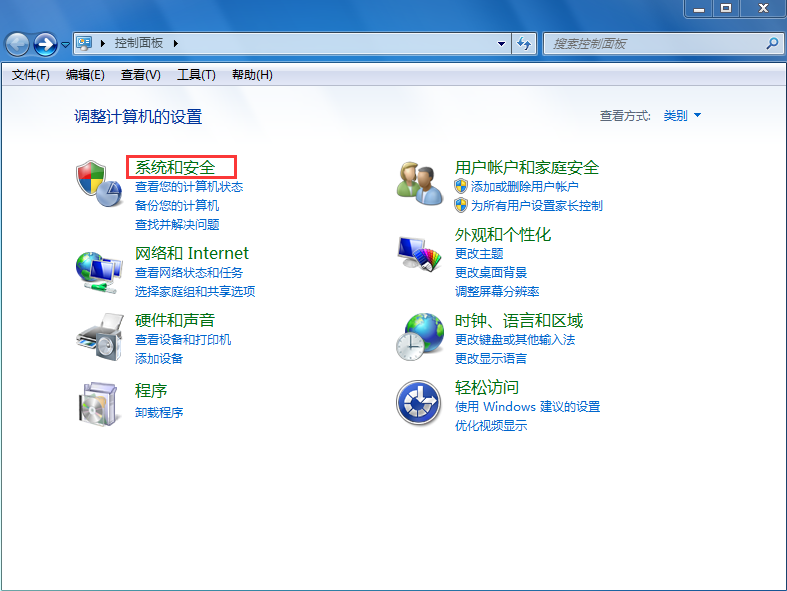Open the 工具(T) menu
The width and height of the screenshot is (787, 591).
coord(196,75)
